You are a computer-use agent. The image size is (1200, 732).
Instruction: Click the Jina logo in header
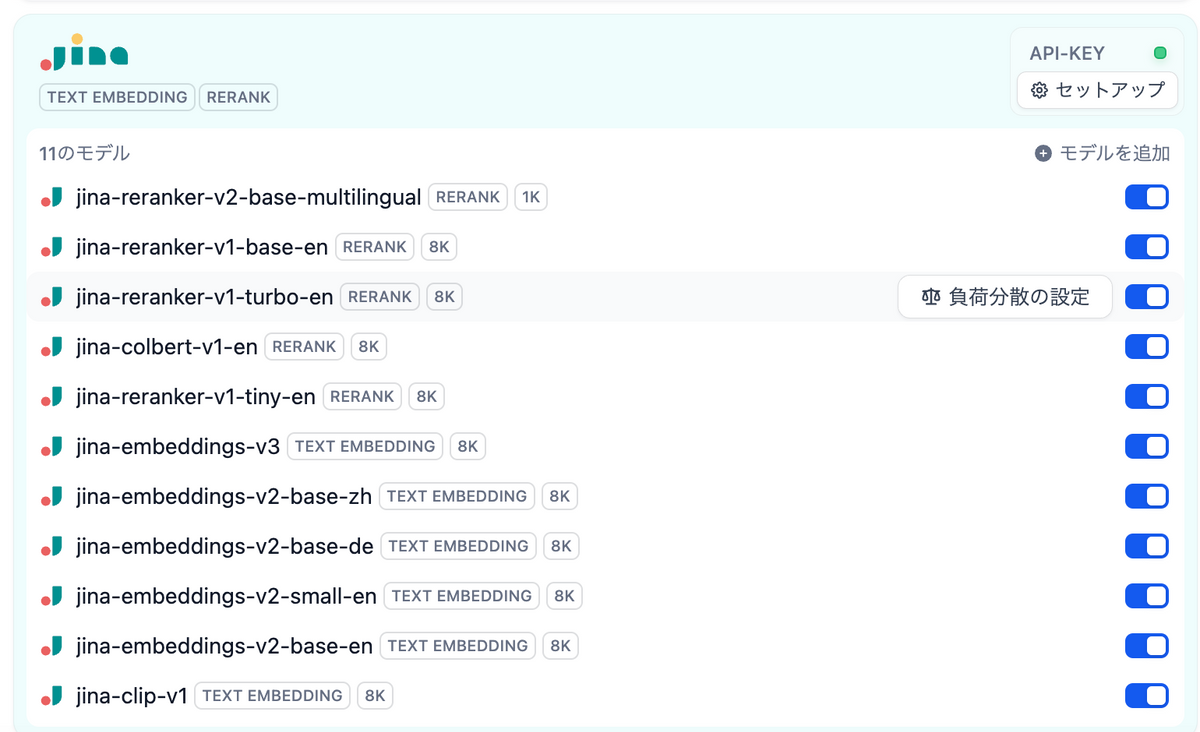tap(84, 53)
